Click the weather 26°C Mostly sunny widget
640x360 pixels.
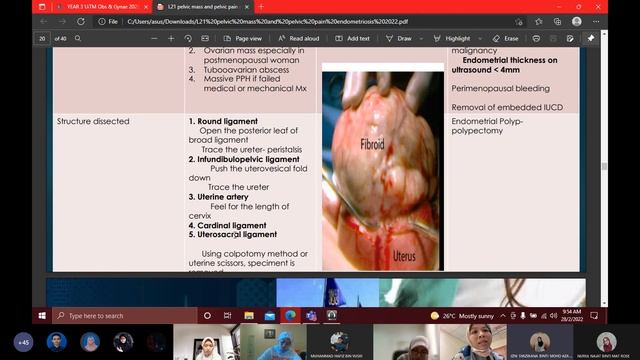(462, 316)
